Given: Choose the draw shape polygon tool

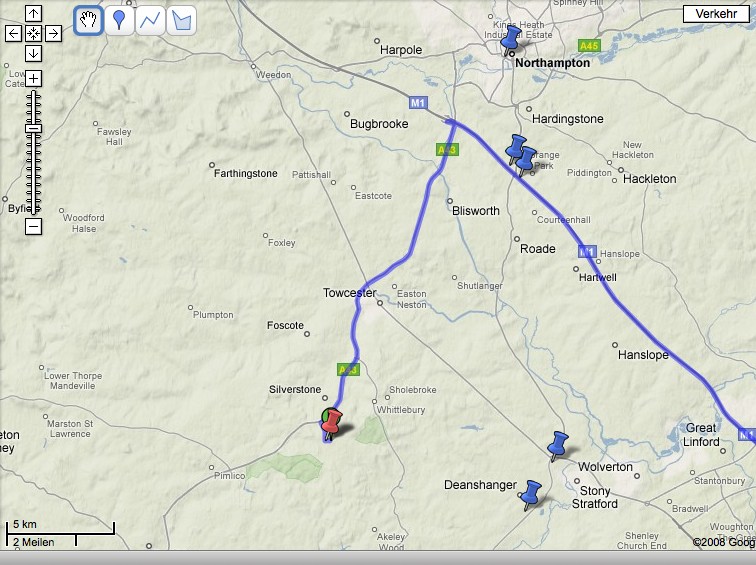Looking at the screenshot, I should pyautogui.click(x=181, y=20).
